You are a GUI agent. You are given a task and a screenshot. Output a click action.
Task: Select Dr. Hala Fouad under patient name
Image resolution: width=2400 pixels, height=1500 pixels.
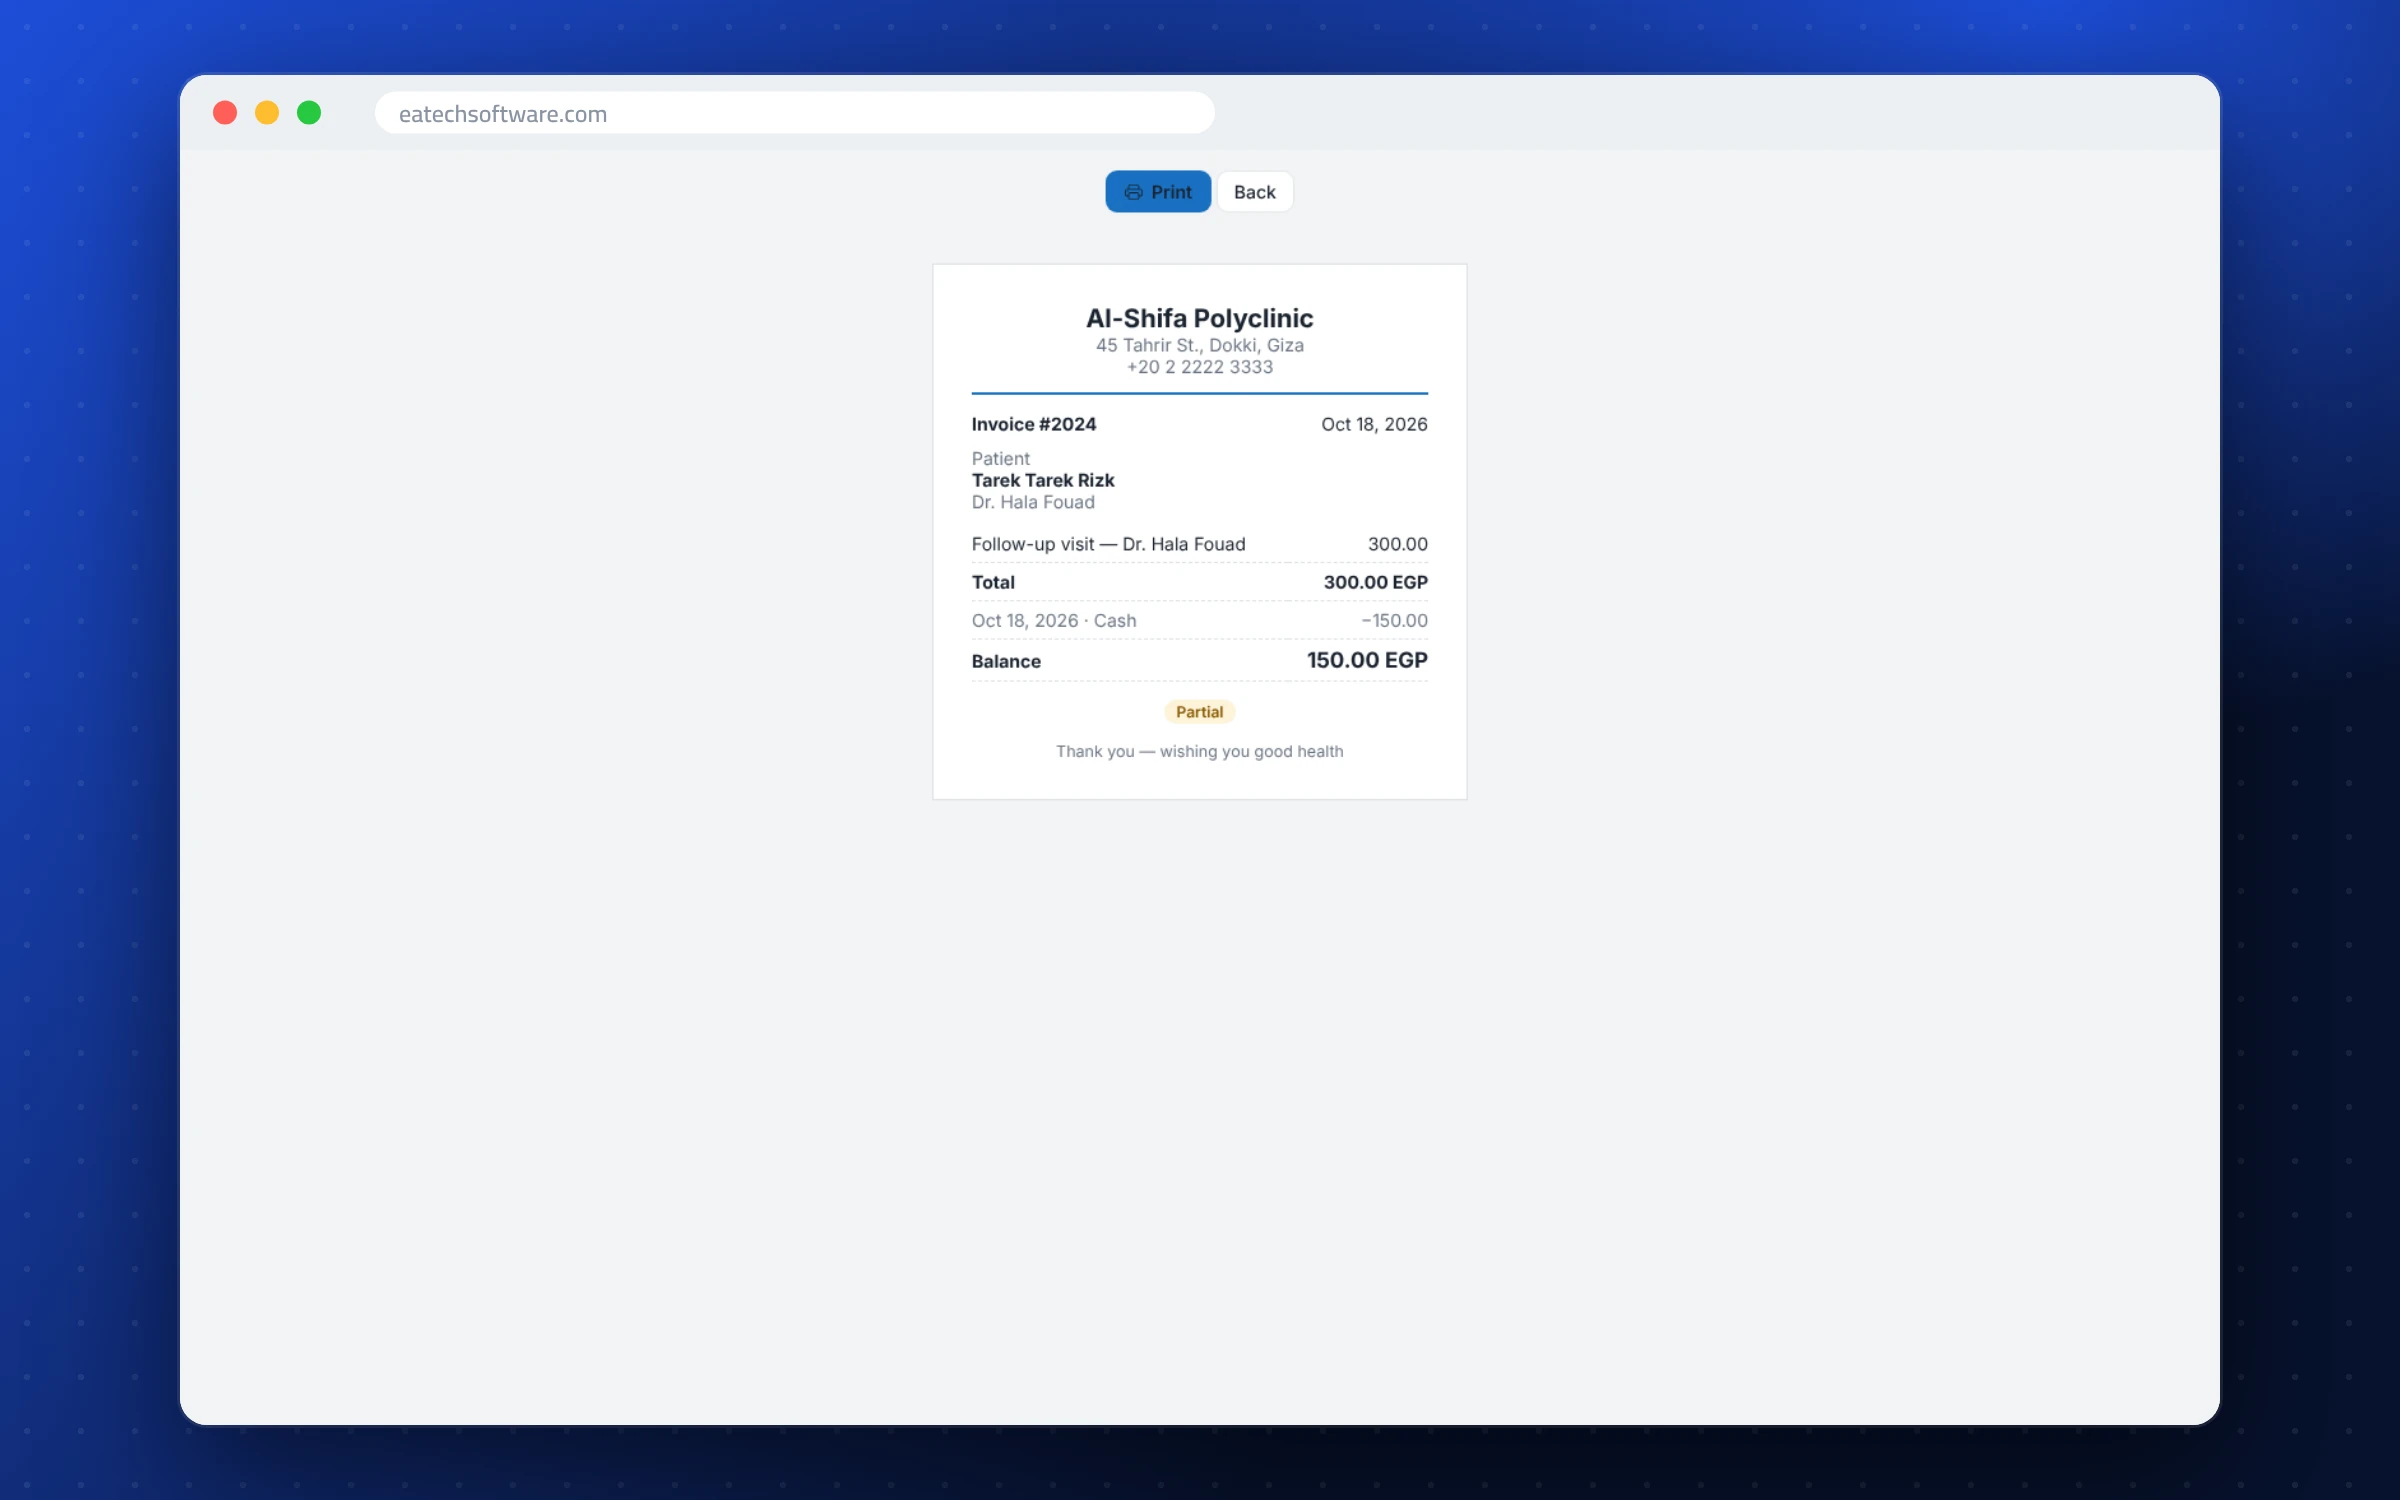1033,502
